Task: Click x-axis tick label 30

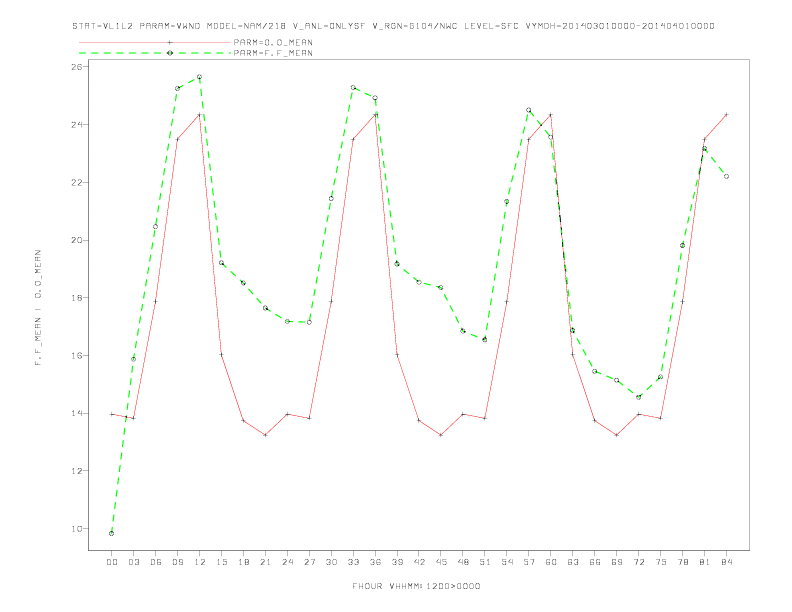Action: (331, 562)
